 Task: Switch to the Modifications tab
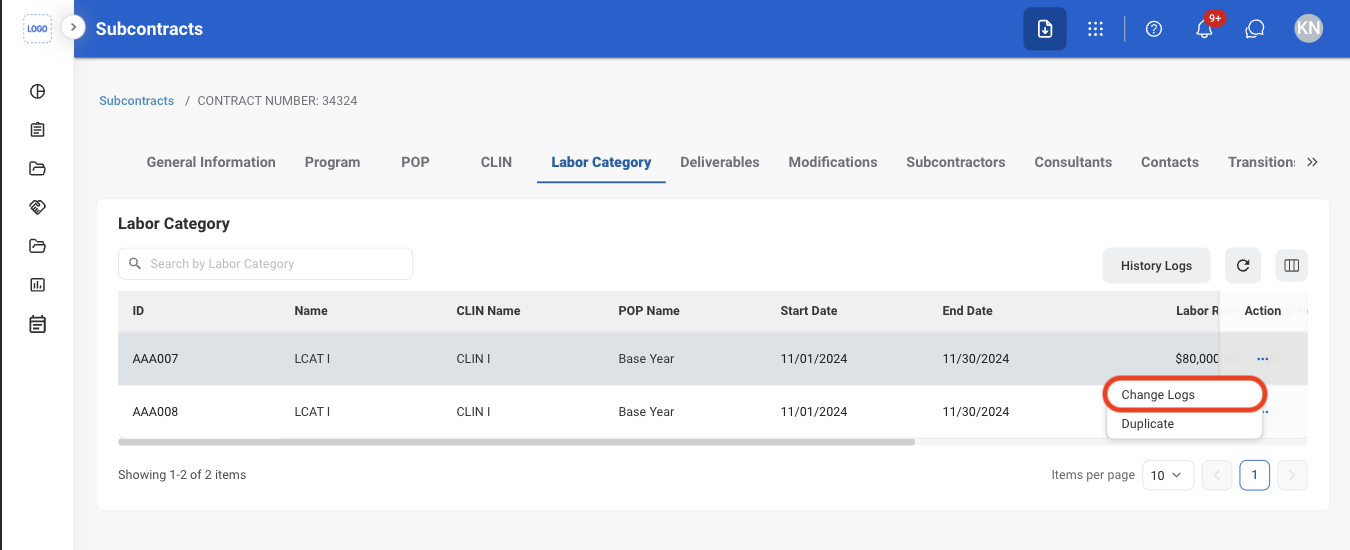[x=833, y=162]
